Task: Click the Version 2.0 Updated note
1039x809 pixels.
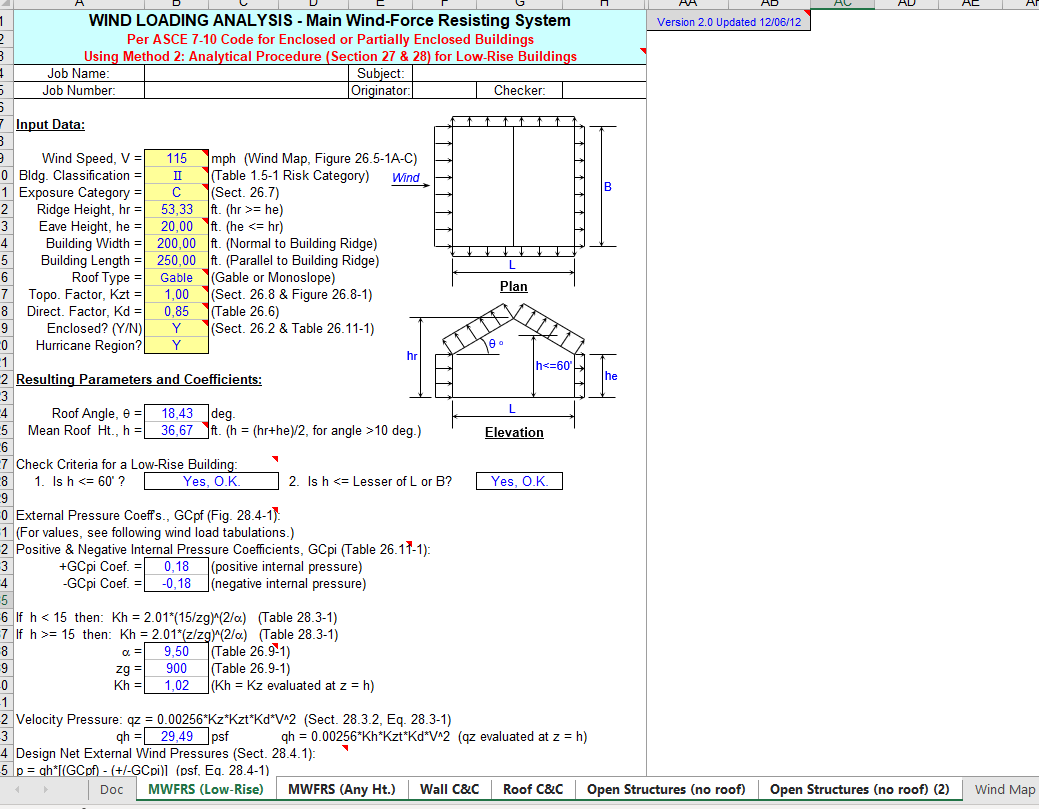Action: point(730,22)
